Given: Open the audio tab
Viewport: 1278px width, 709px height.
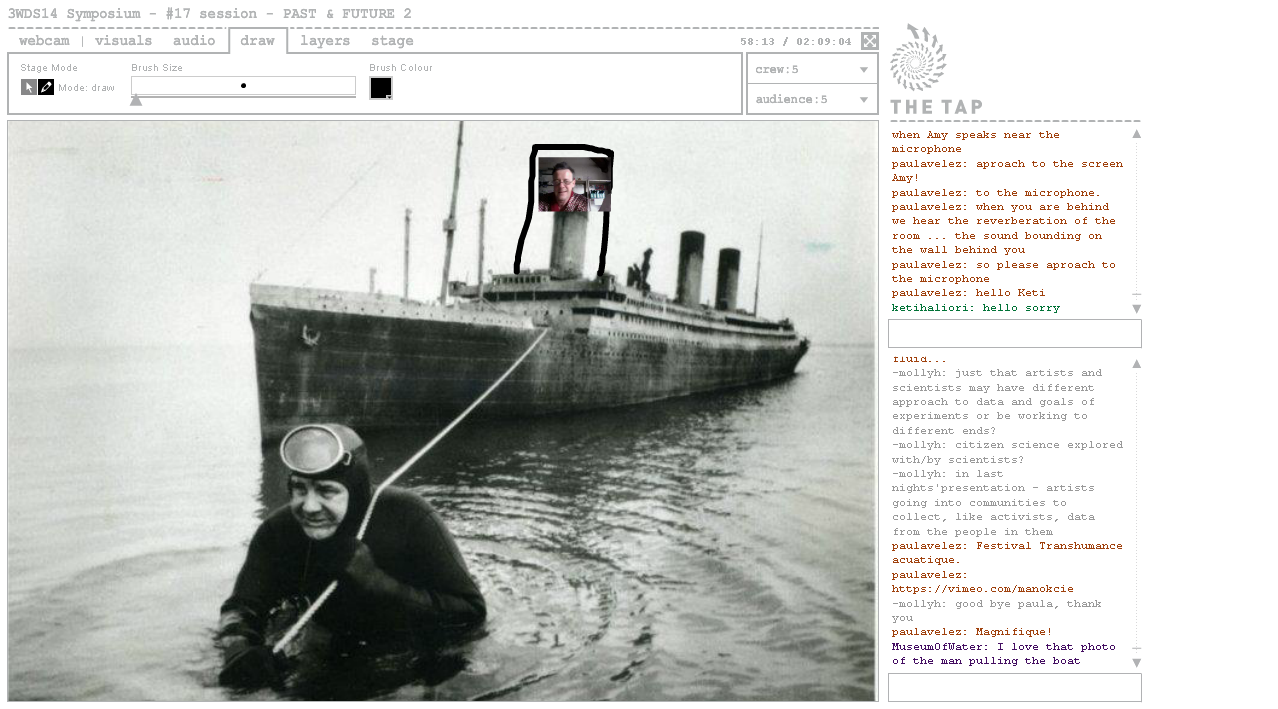Looking at the screenshot, I should coord(193,41).
